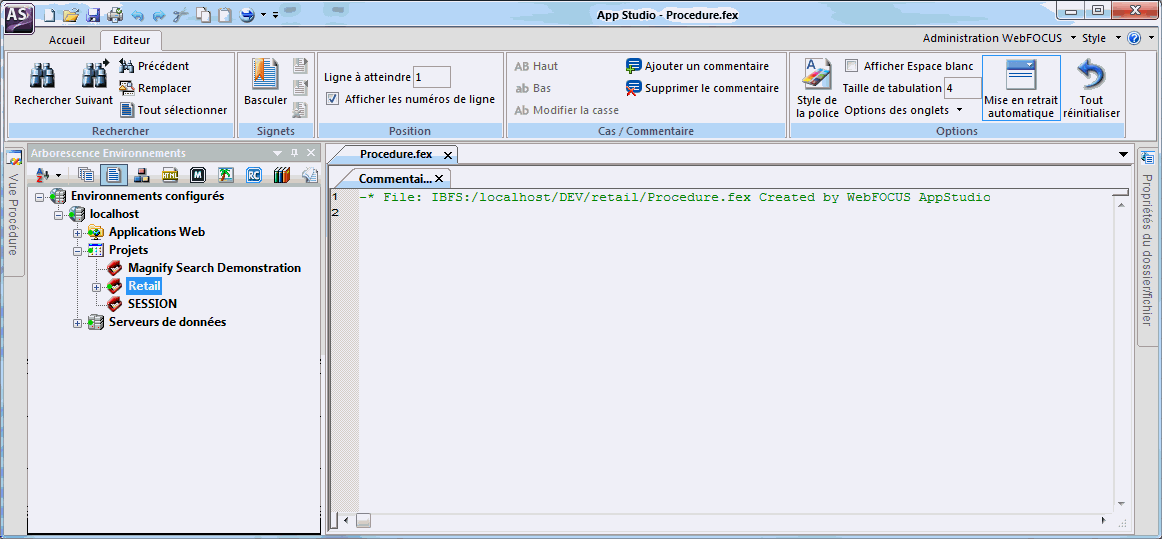Click the Basculer bookmark toggle button
This screenshot has width=1162, height=539.
click(x=265, y=83)
